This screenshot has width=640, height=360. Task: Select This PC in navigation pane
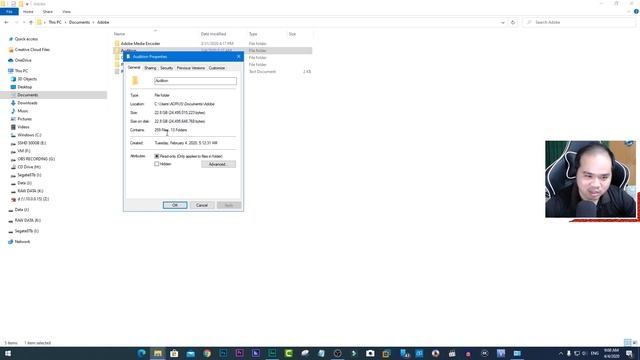tap(21, 71)
